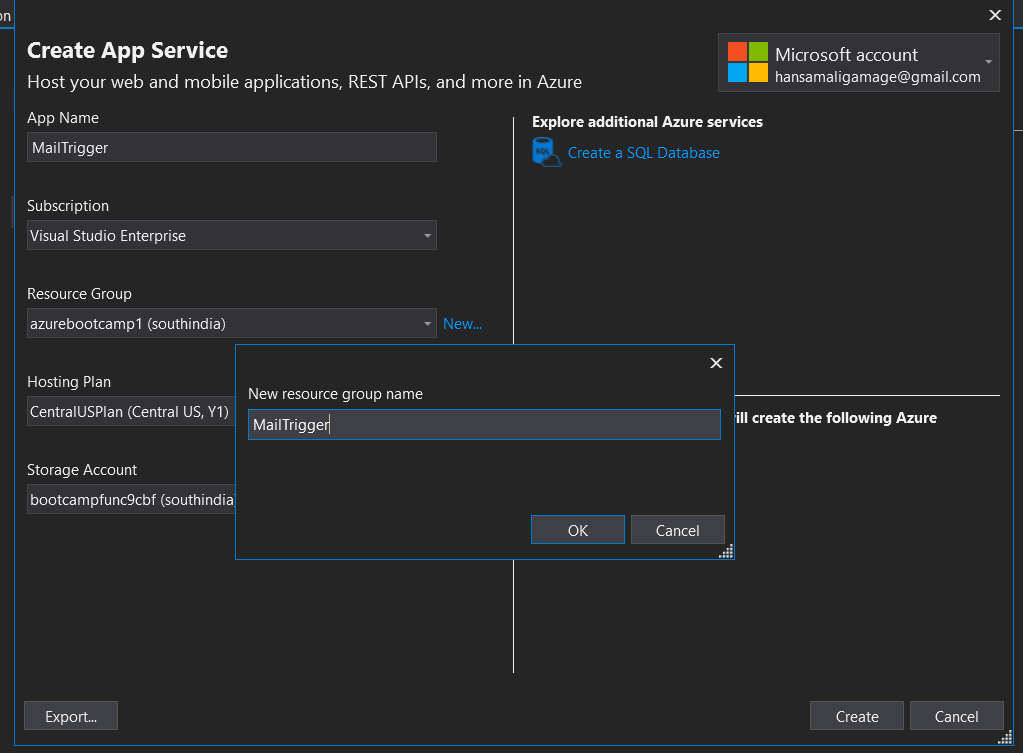Edit the App Name text field
This screenshot has height=753, width=1023.
click(232, 147)
